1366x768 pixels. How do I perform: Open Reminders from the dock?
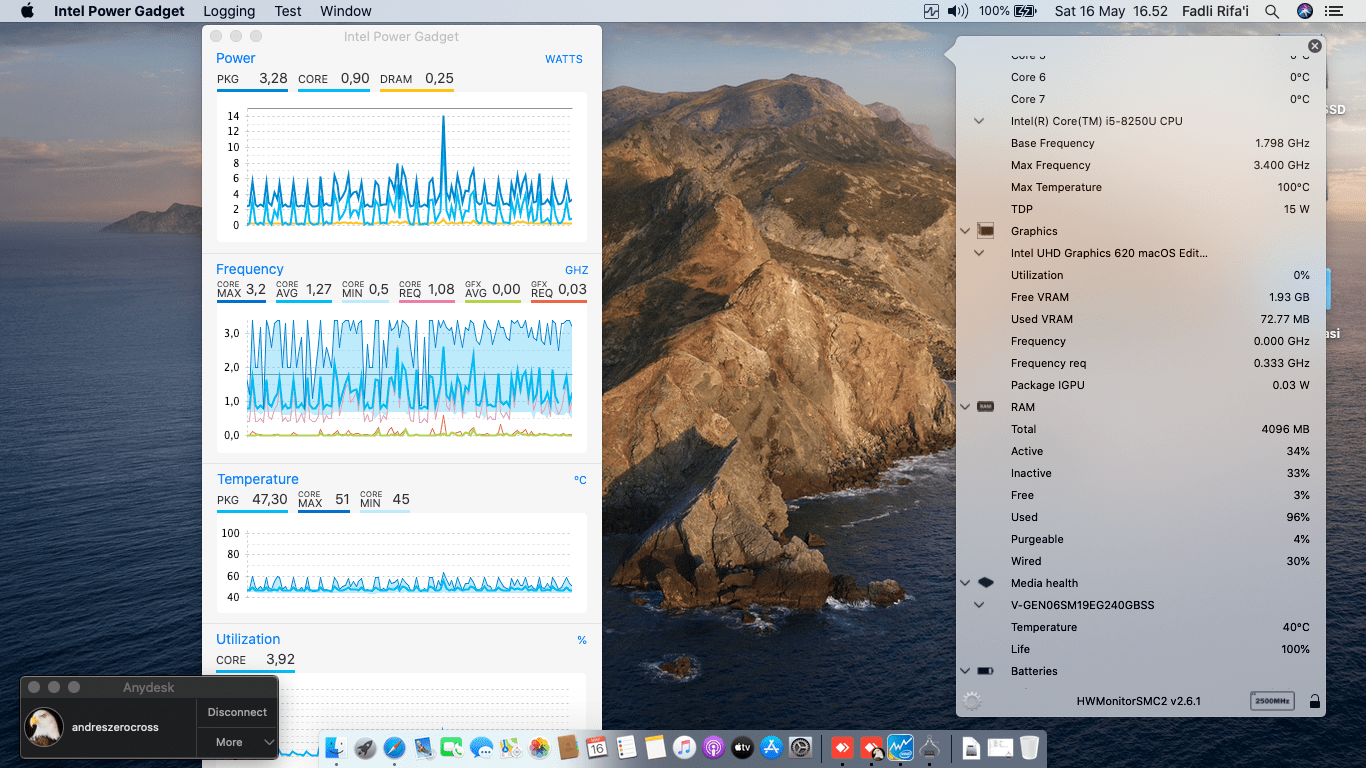pyautogui.click(x=626, y=747)
